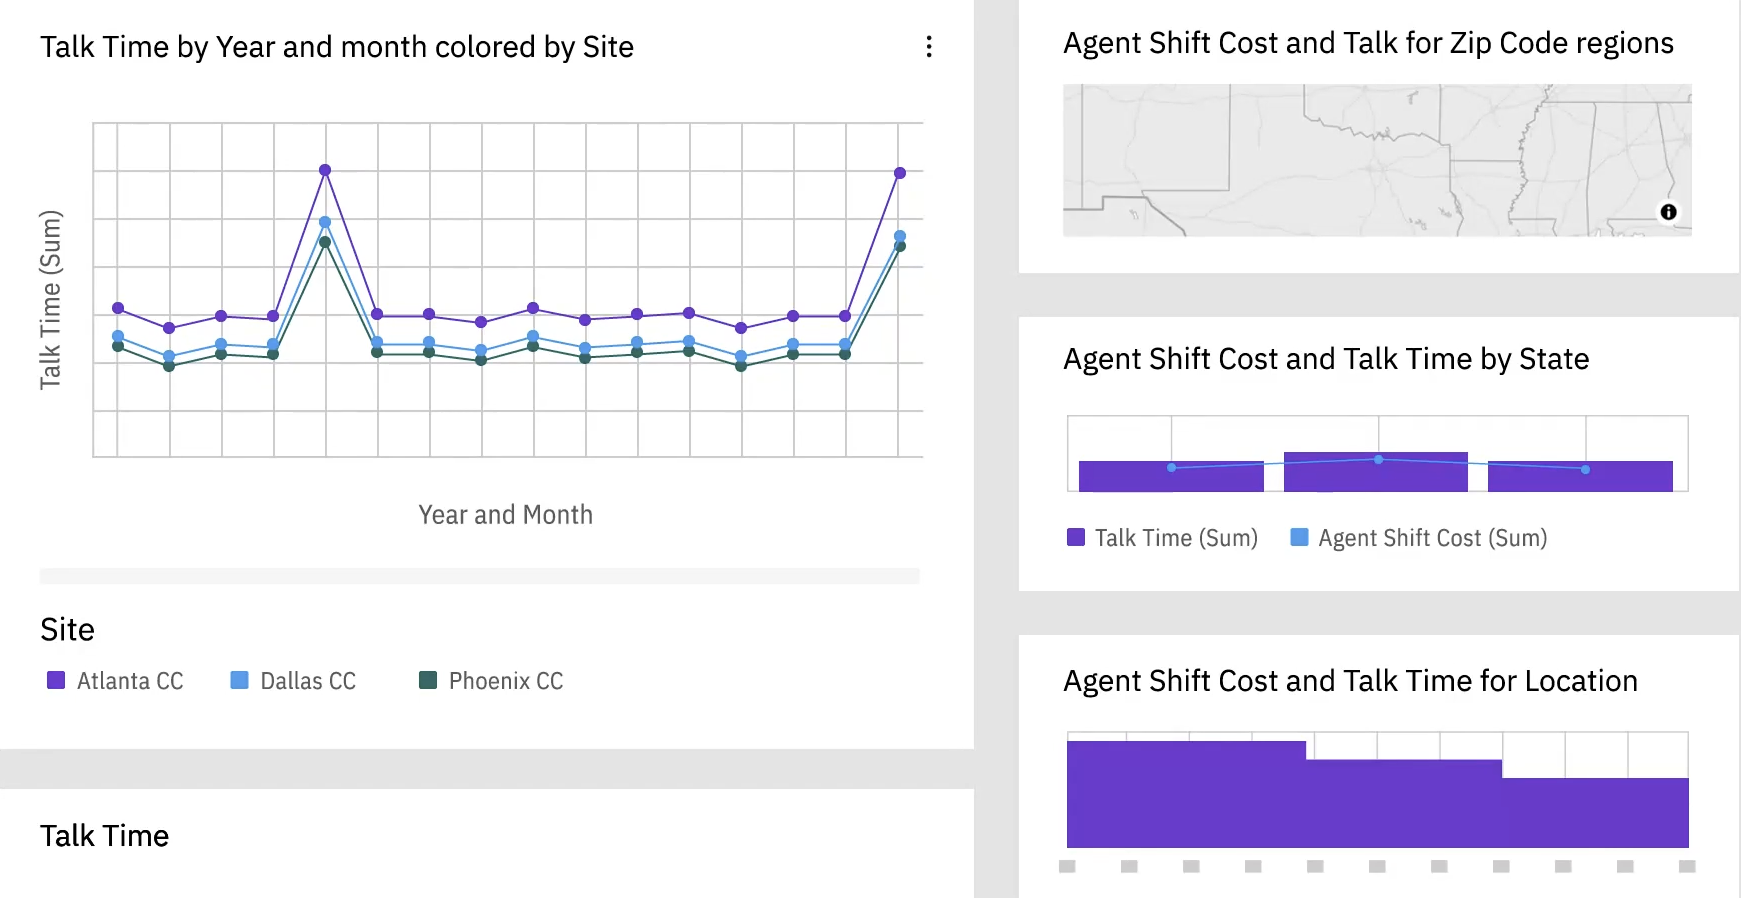1741x898 pixels.
Task: Select the Talk Time (Sum) legend label
Action: click(1176, 538)
